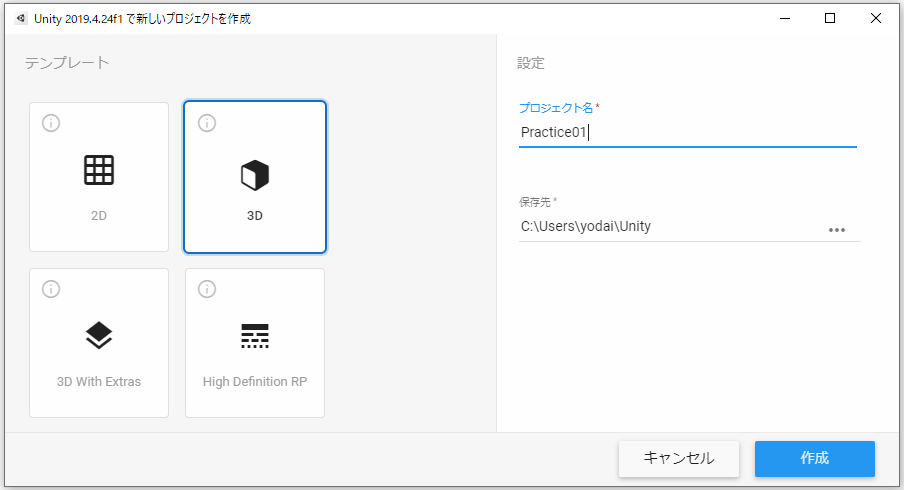Image resolution: width=904 pixels, height=490 pixels.
Task: Open info for the 2D template
Action: (51, 123)
